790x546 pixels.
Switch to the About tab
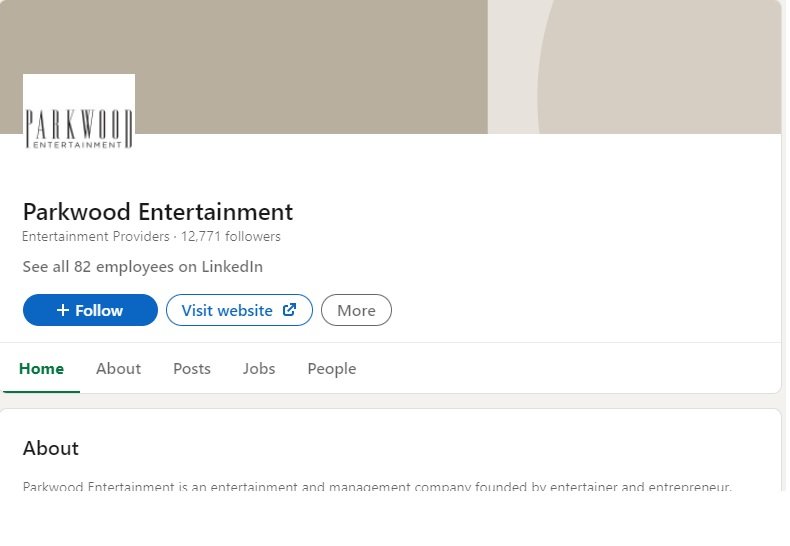(x=118, y=369)
